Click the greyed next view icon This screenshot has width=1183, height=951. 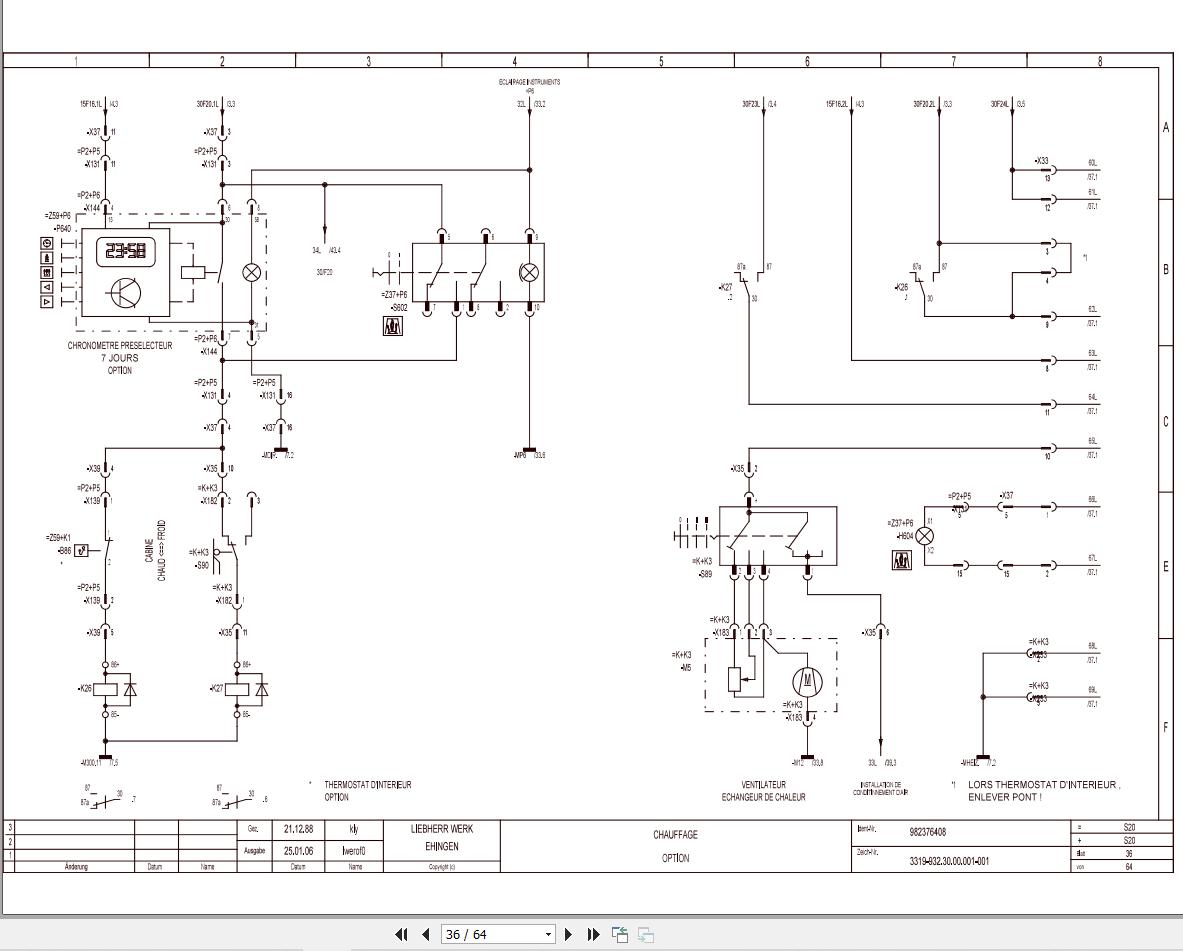[646, 934]
